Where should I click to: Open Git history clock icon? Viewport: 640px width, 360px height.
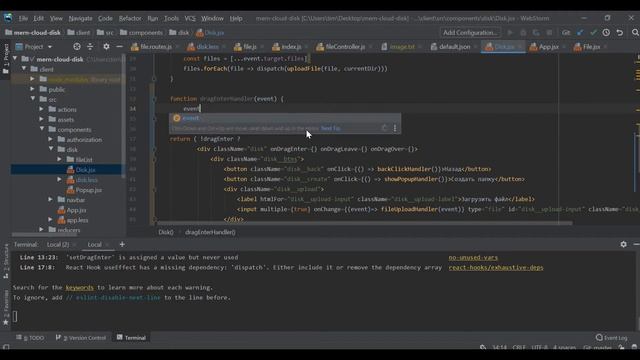[606, 33]
